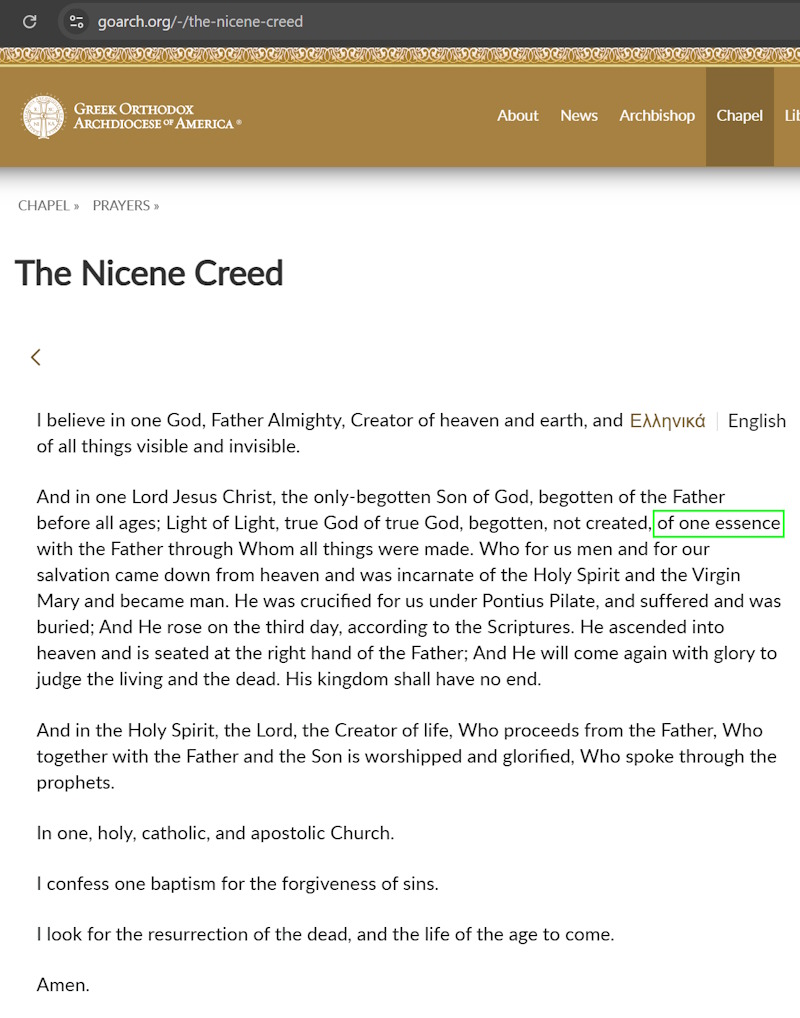Click the Greek Orthodox Archdiocese of America title
800x1018 pixels.
(157, 116)
